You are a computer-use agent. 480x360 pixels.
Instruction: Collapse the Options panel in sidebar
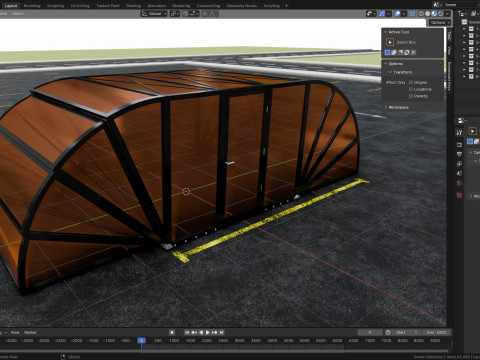coord(386,64)
